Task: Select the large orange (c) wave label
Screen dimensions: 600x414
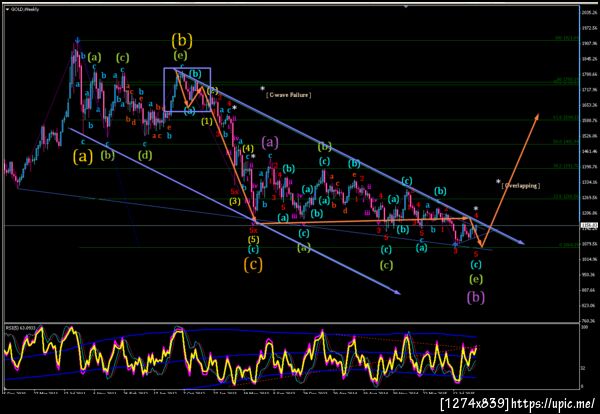Action: (253, 264)
